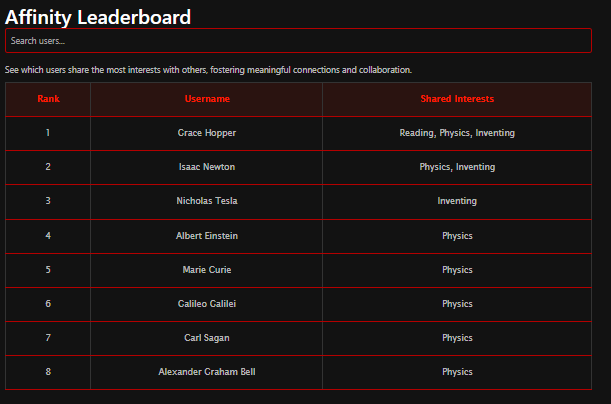Click the Affinity Leaderboard heading
The width and height of the screenshot is (611, 404).
(x=98, y=17)
